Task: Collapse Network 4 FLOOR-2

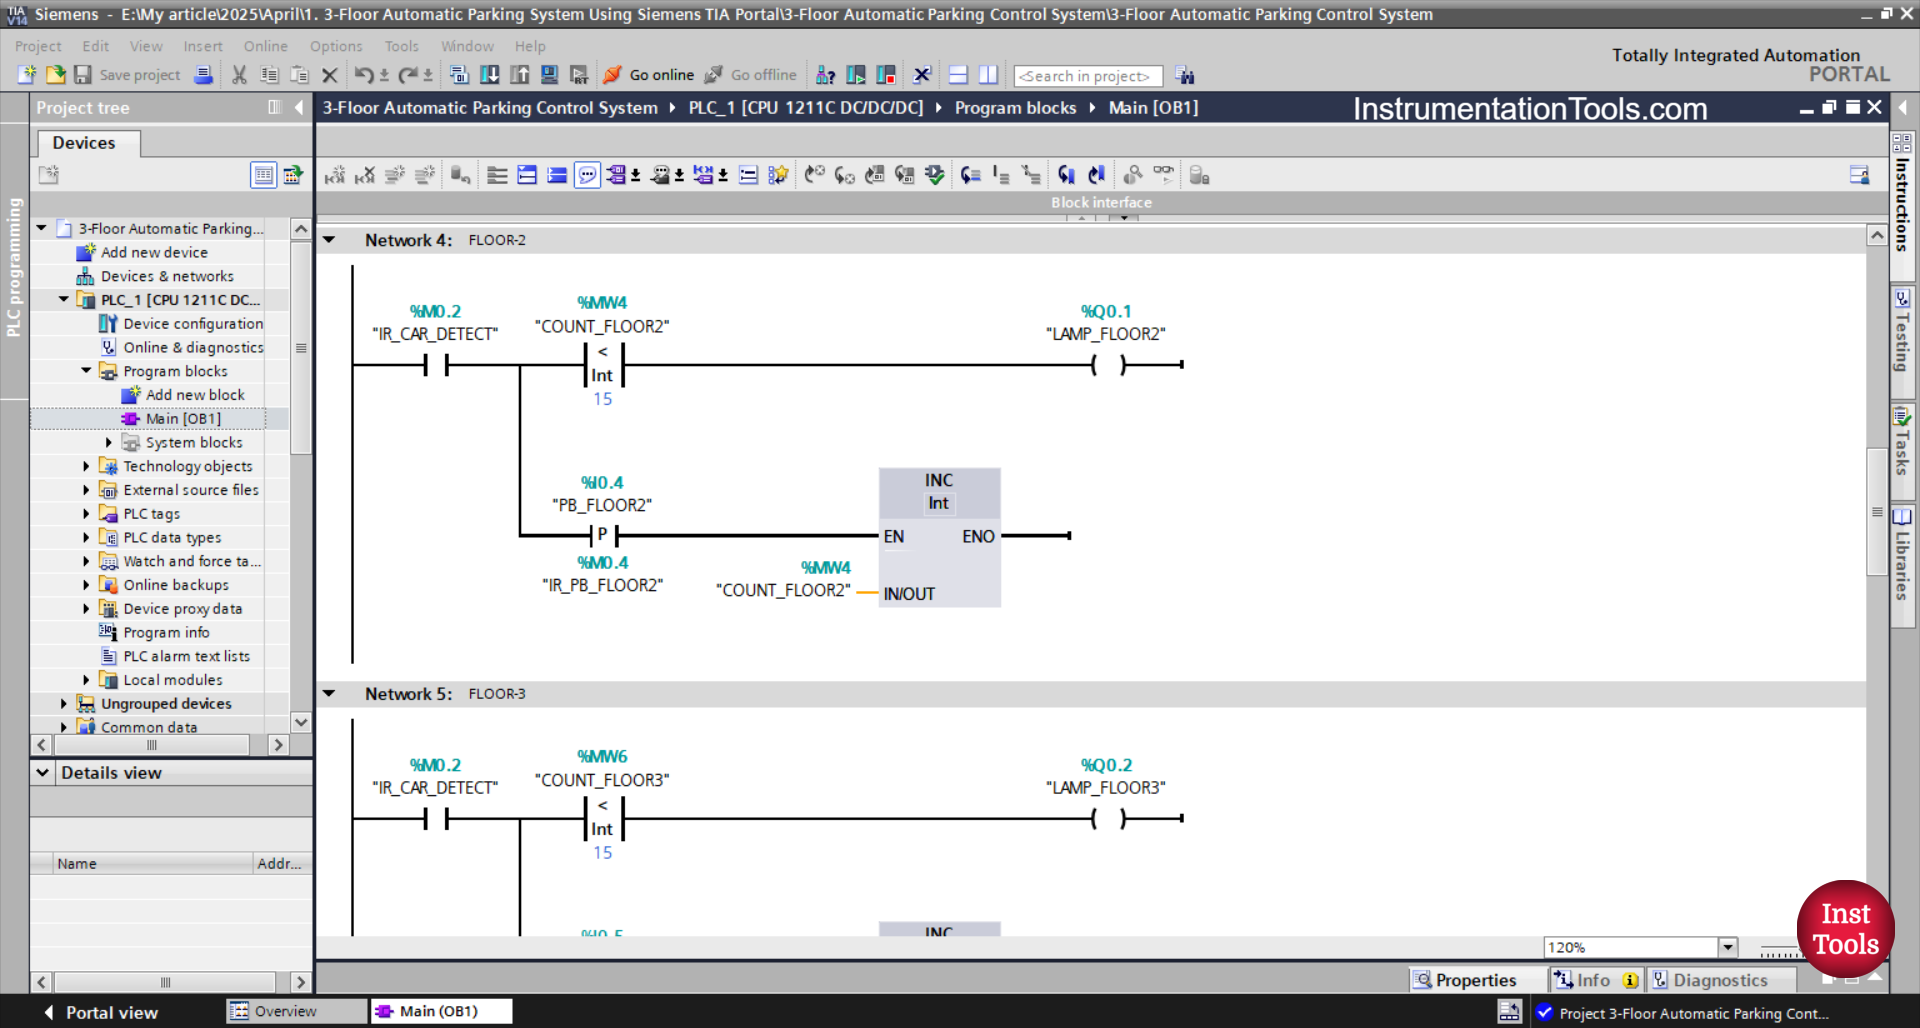Action: 331,240
